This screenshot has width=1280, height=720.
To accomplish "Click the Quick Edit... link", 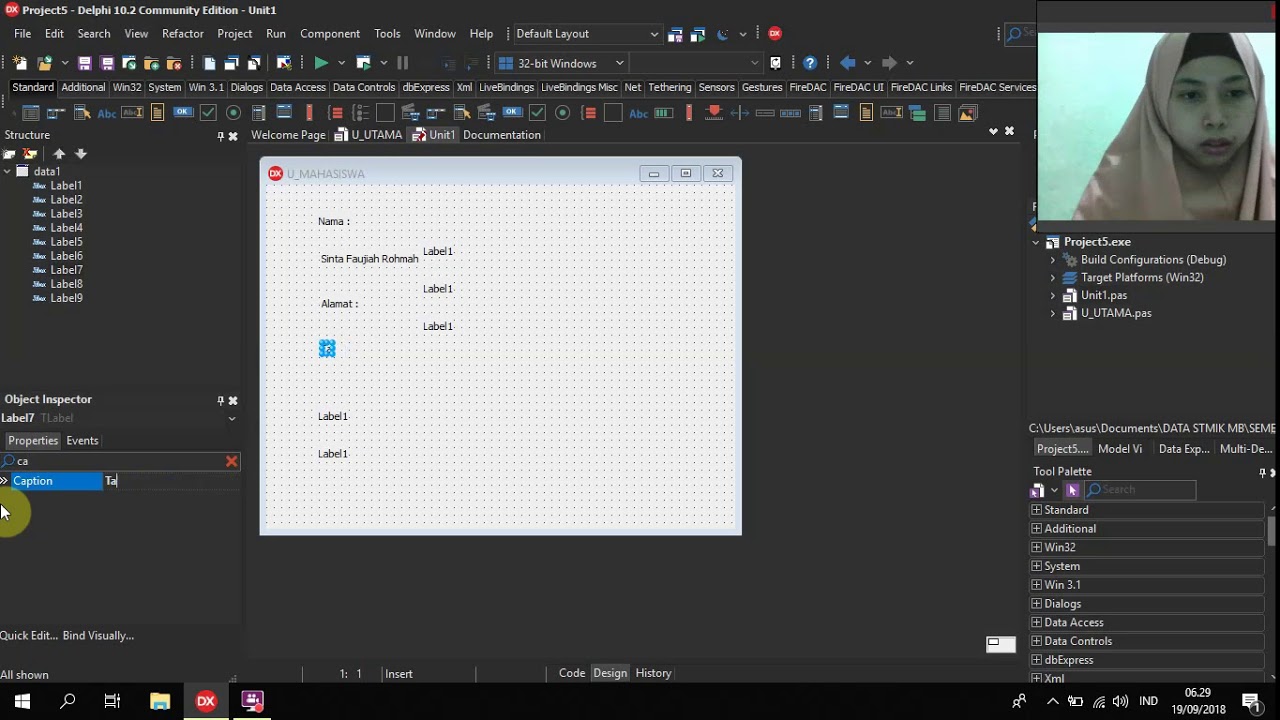I will pyautogui.click(x=29, y=635).
